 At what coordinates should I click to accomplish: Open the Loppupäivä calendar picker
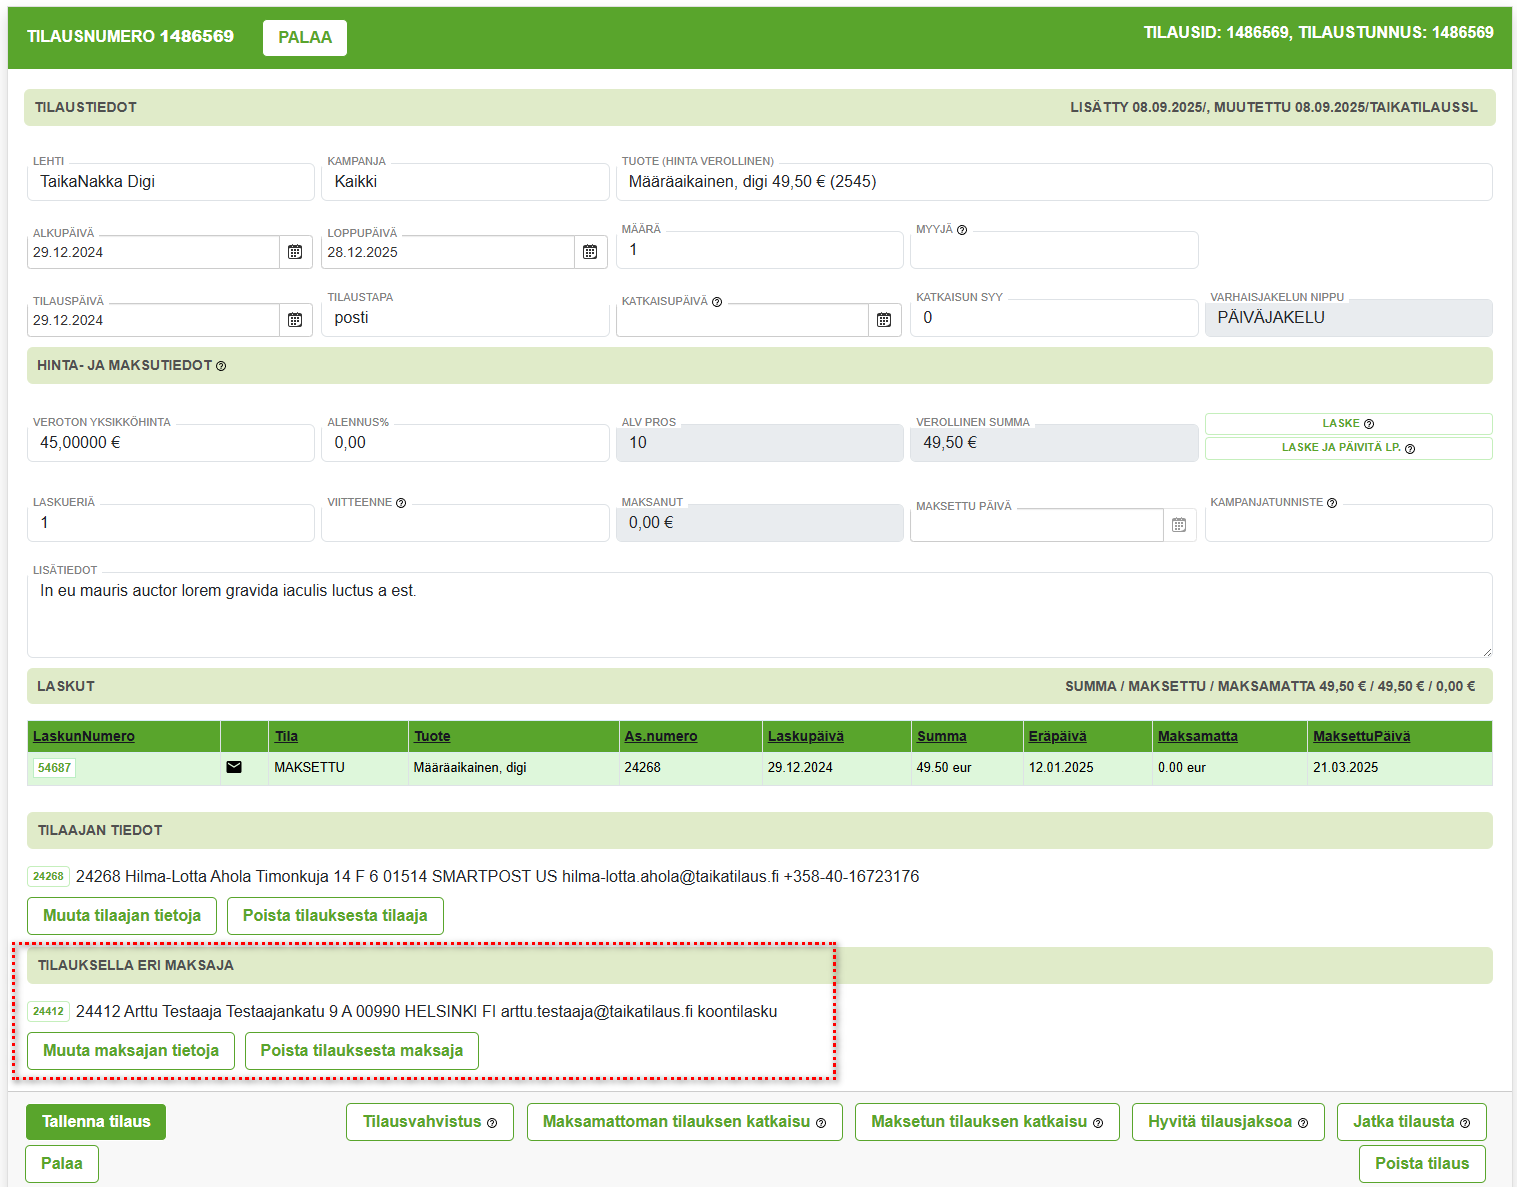pos(590,252)
